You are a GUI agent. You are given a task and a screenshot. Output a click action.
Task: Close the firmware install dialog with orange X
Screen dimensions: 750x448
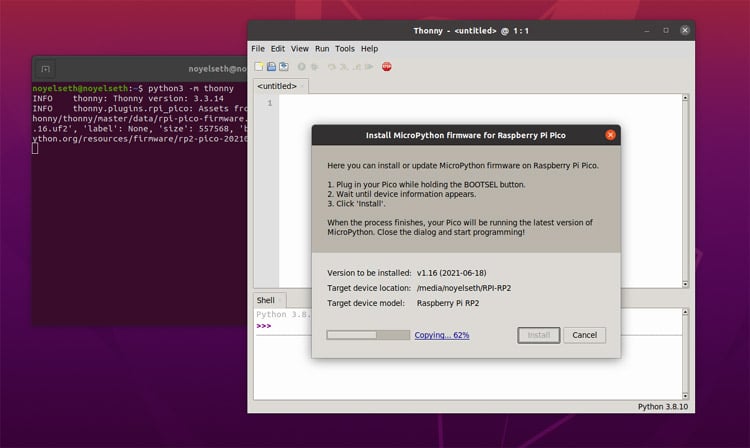(610, 135)
